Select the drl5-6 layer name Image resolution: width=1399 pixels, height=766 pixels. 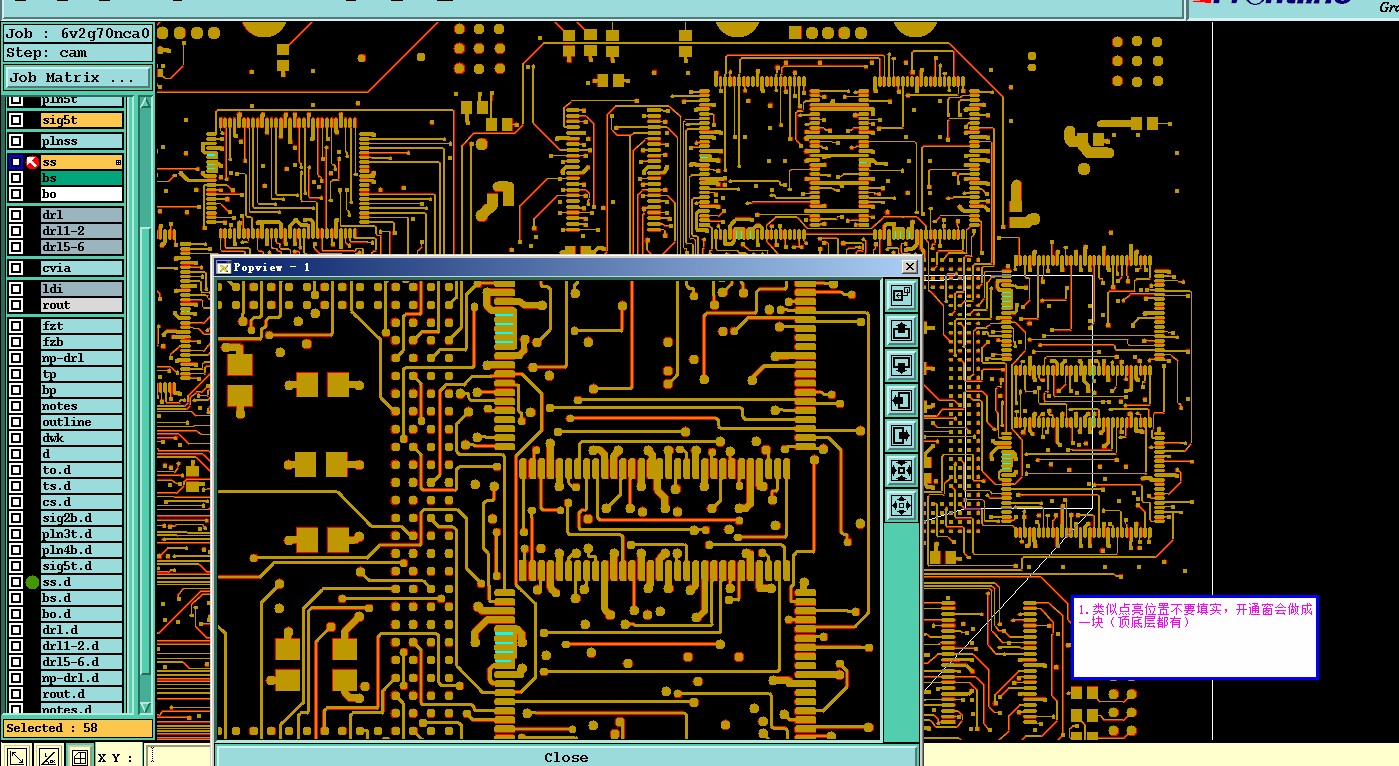(x=82, y=247)
